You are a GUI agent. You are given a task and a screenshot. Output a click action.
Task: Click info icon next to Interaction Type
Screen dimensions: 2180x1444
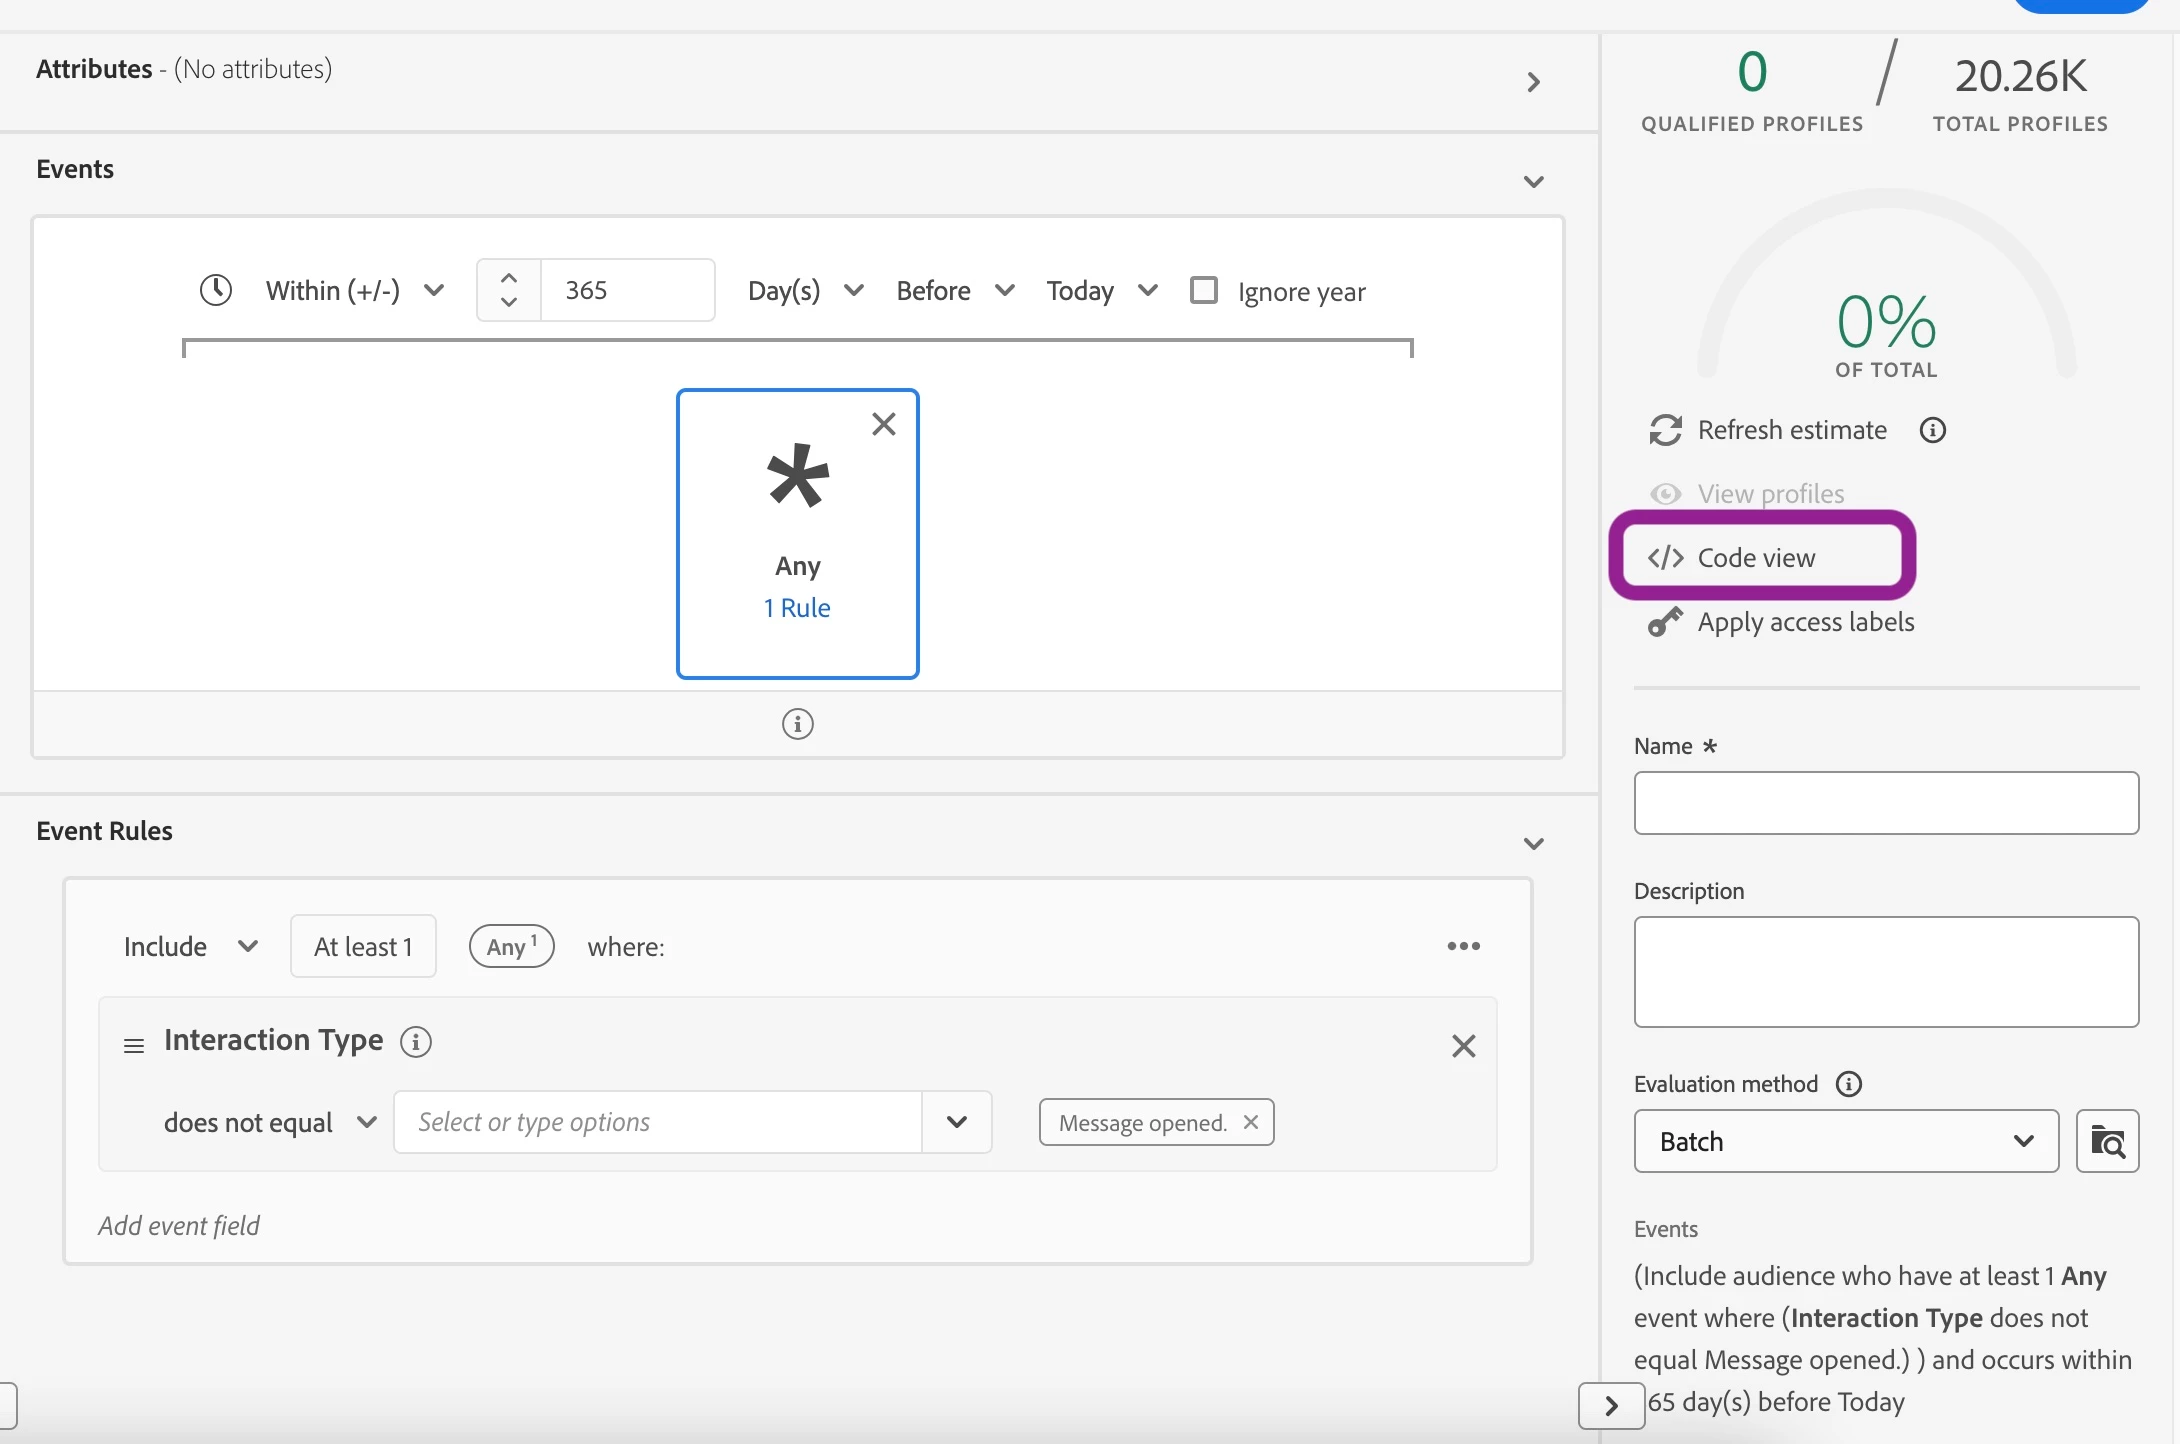(416, 1042)
